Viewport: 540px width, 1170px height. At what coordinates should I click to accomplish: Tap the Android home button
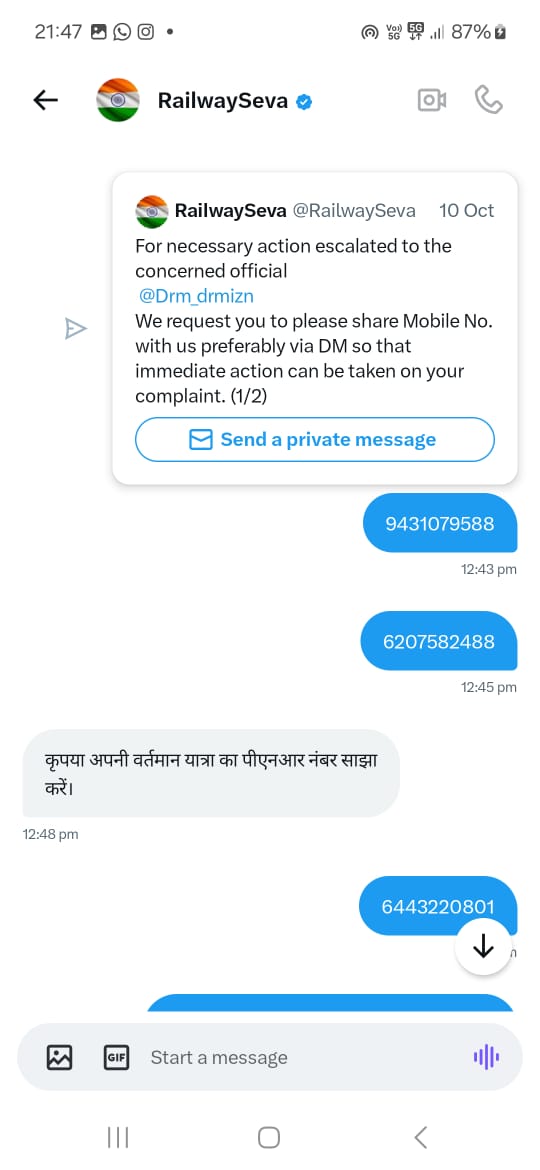269,1137
